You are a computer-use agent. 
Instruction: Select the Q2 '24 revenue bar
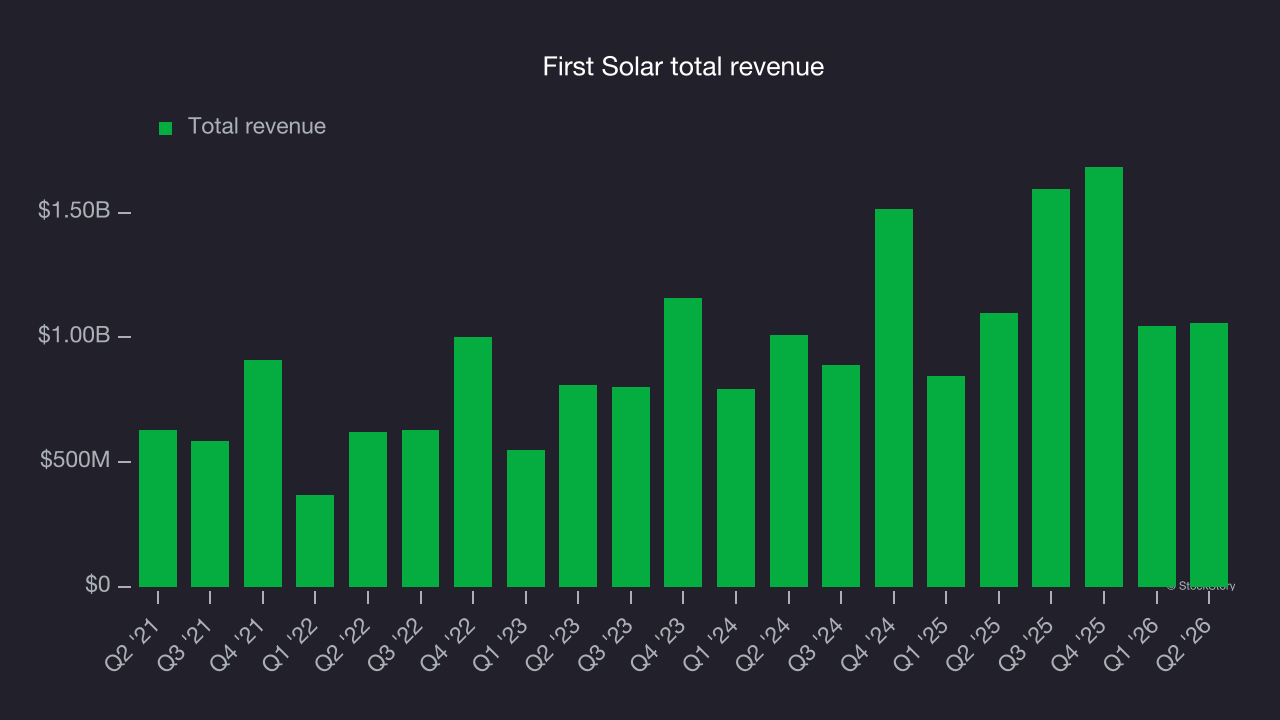pos(789,461)
